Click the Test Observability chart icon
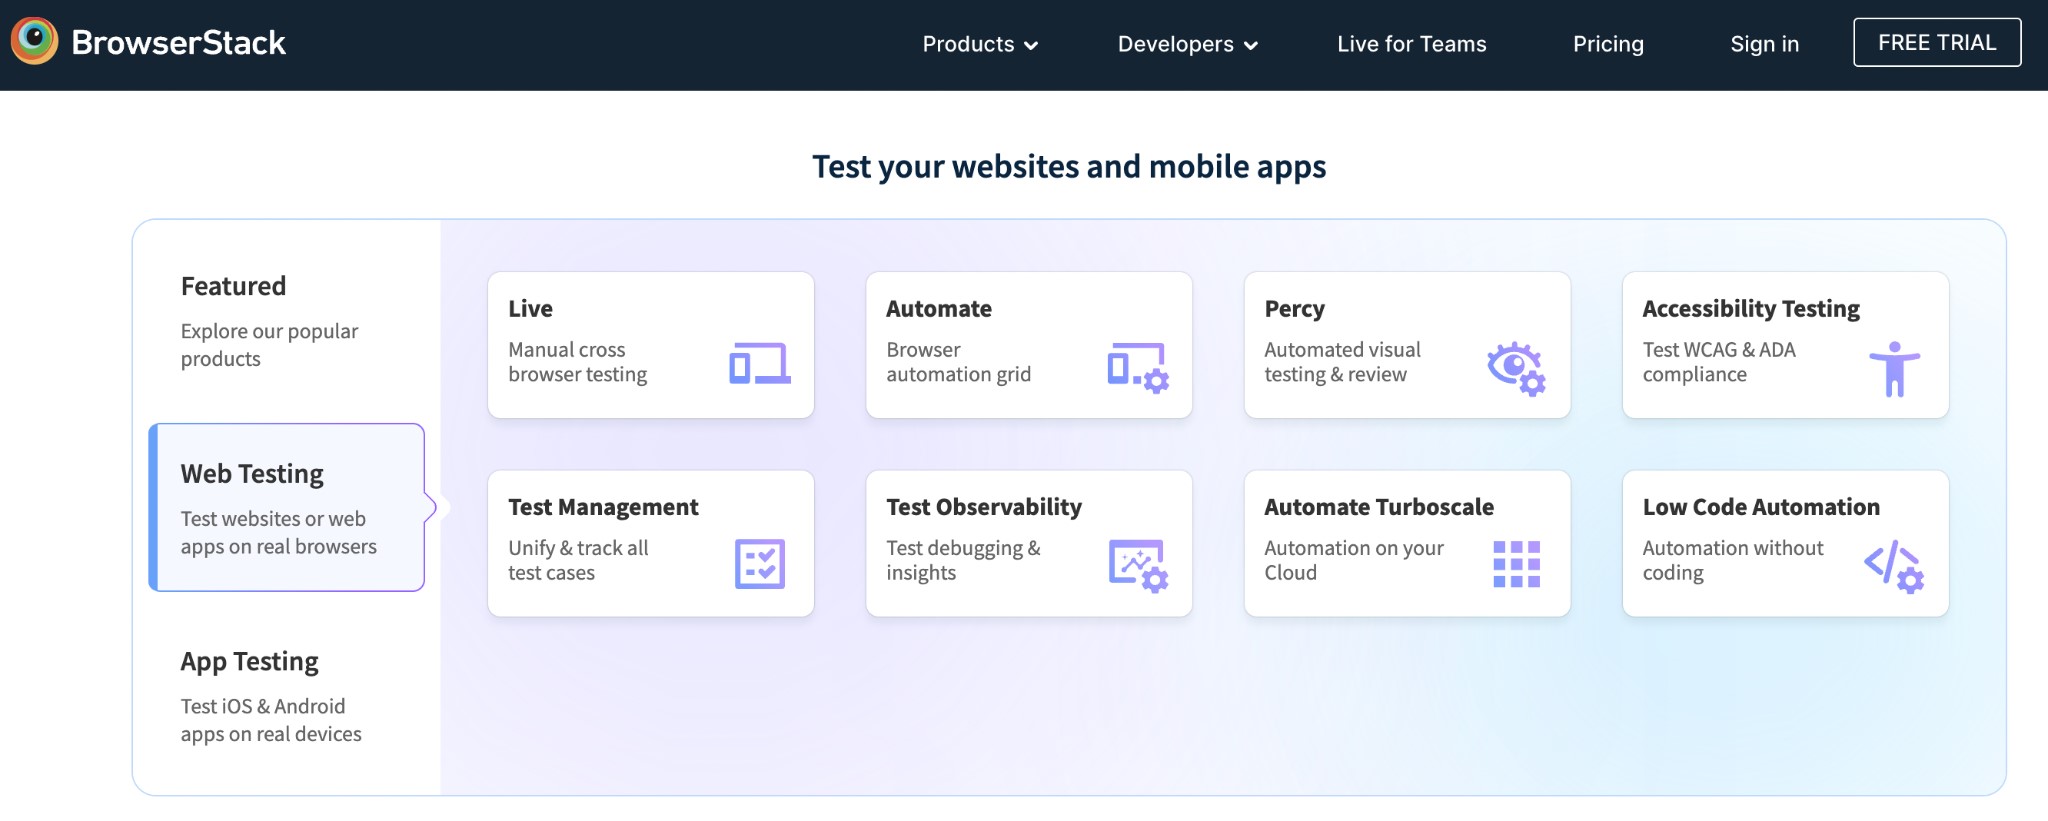 click(1138, 566)
